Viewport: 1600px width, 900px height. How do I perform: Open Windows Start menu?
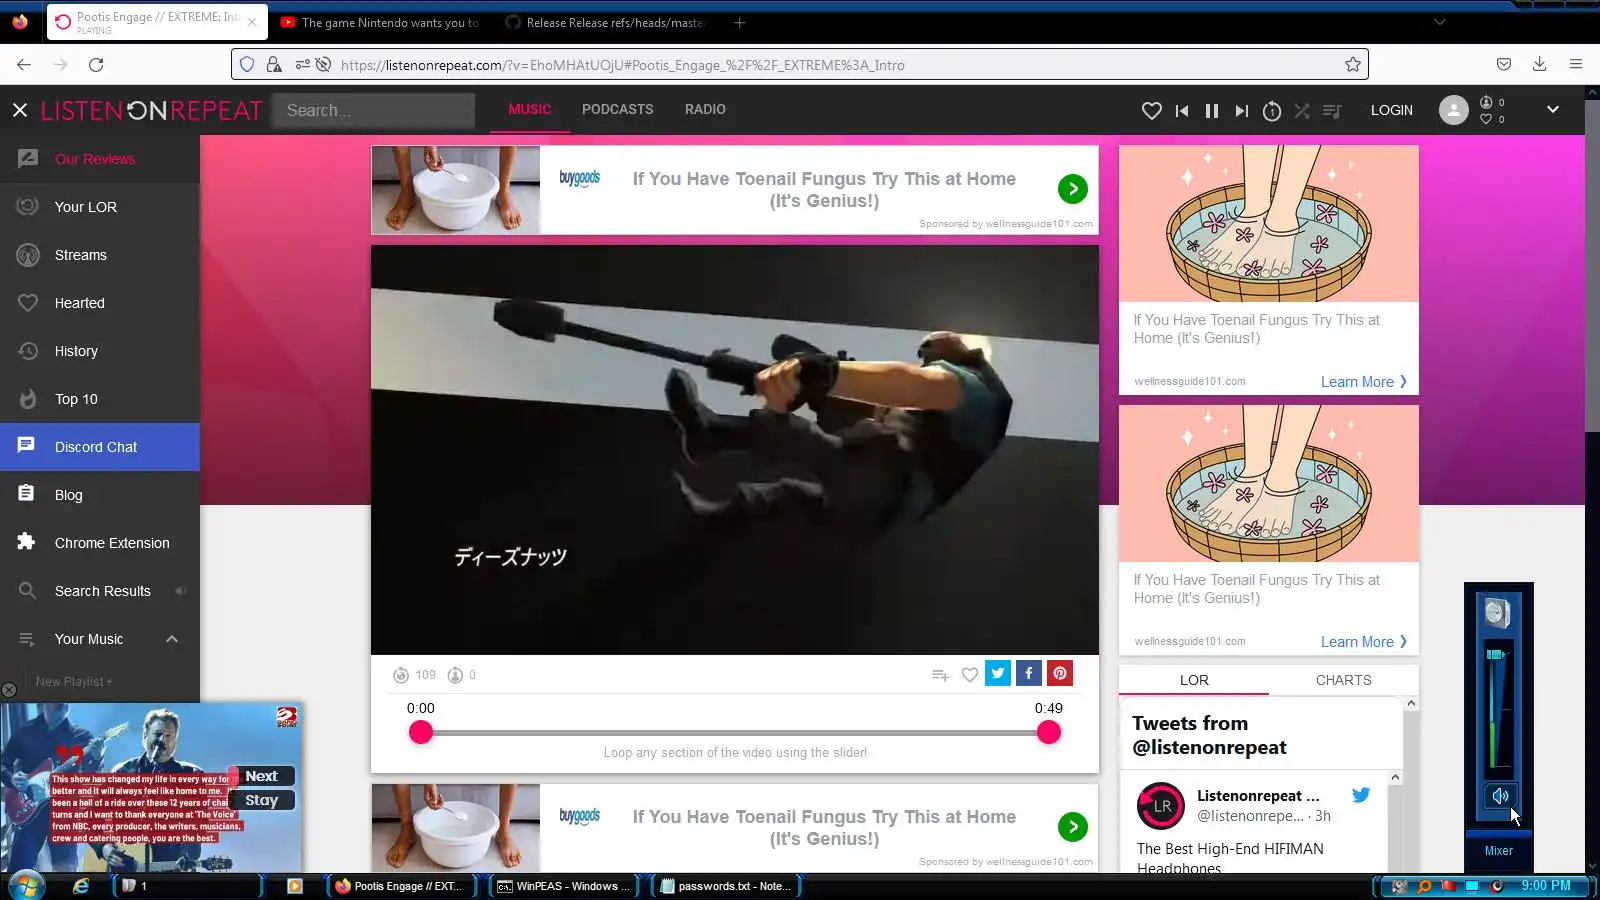pos(25,886)
